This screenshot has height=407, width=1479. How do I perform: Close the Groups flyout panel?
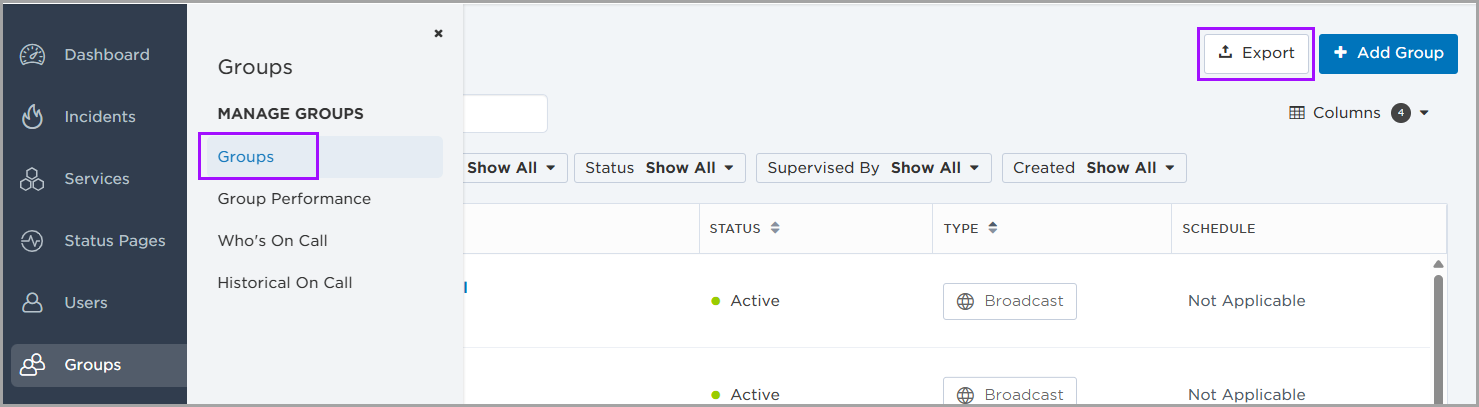point(438,33)
